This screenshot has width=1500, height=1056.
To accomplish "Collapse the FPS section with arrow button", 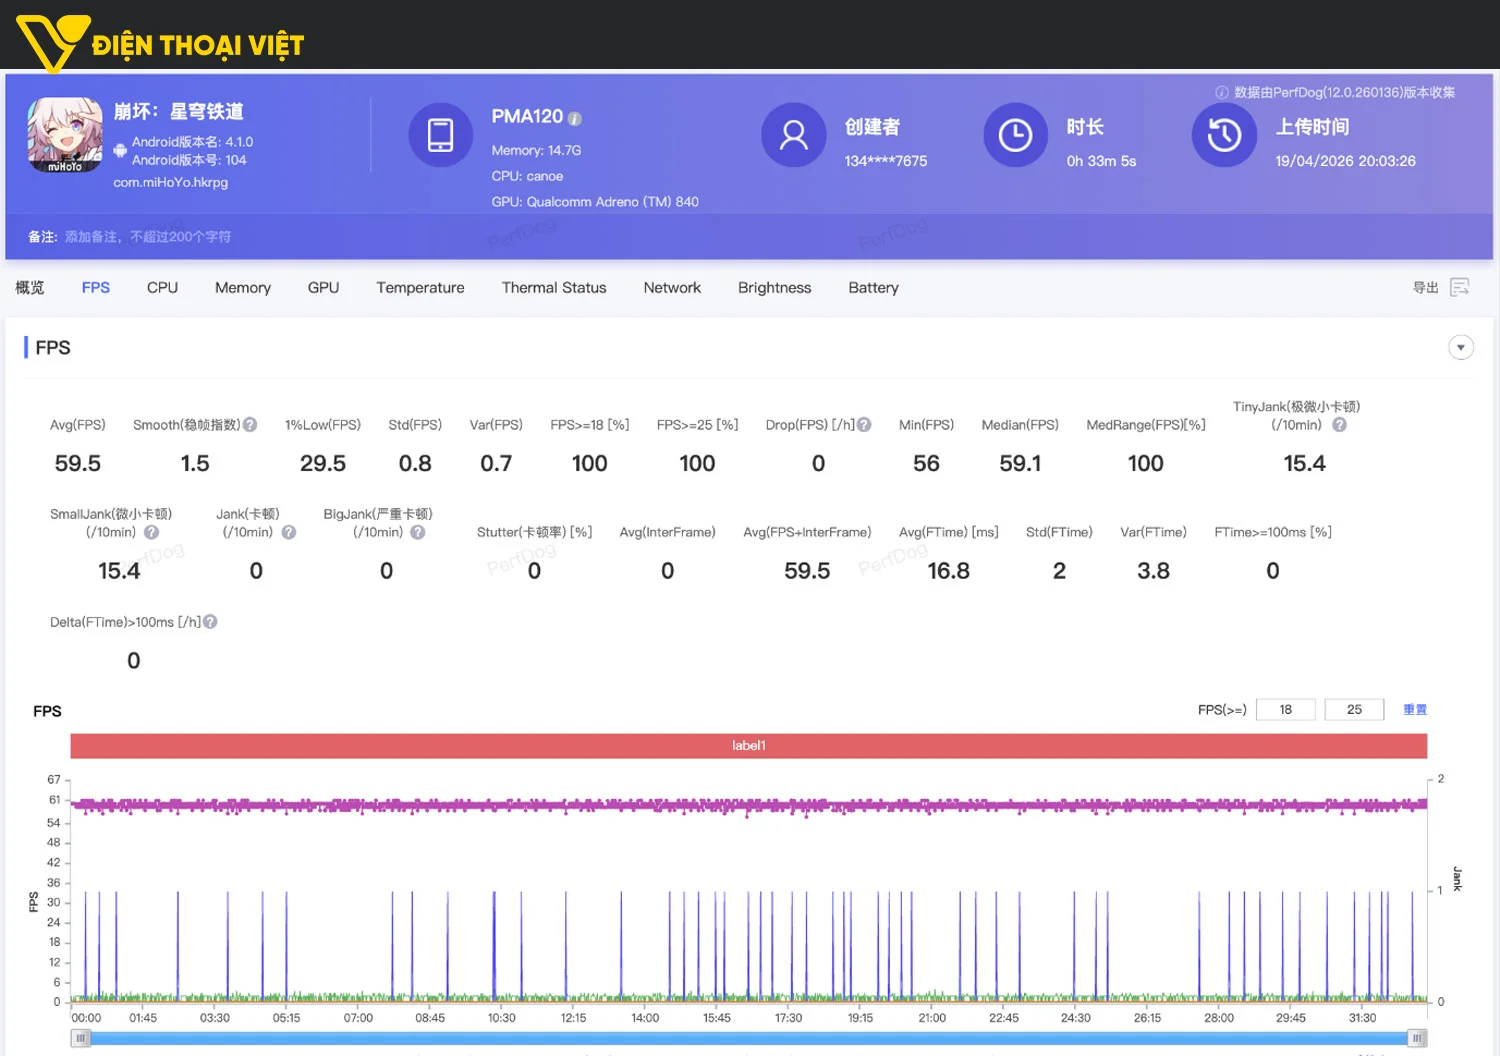I will 1460,348.
